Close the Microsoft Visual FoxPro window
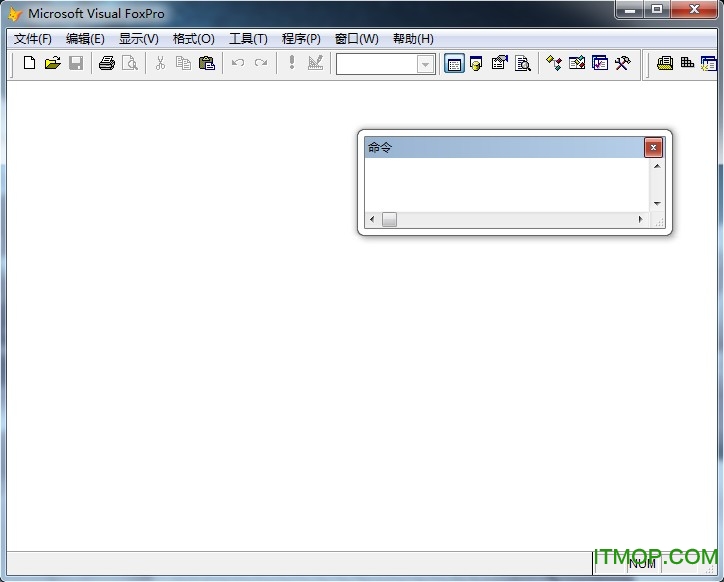 click(694, 9)
